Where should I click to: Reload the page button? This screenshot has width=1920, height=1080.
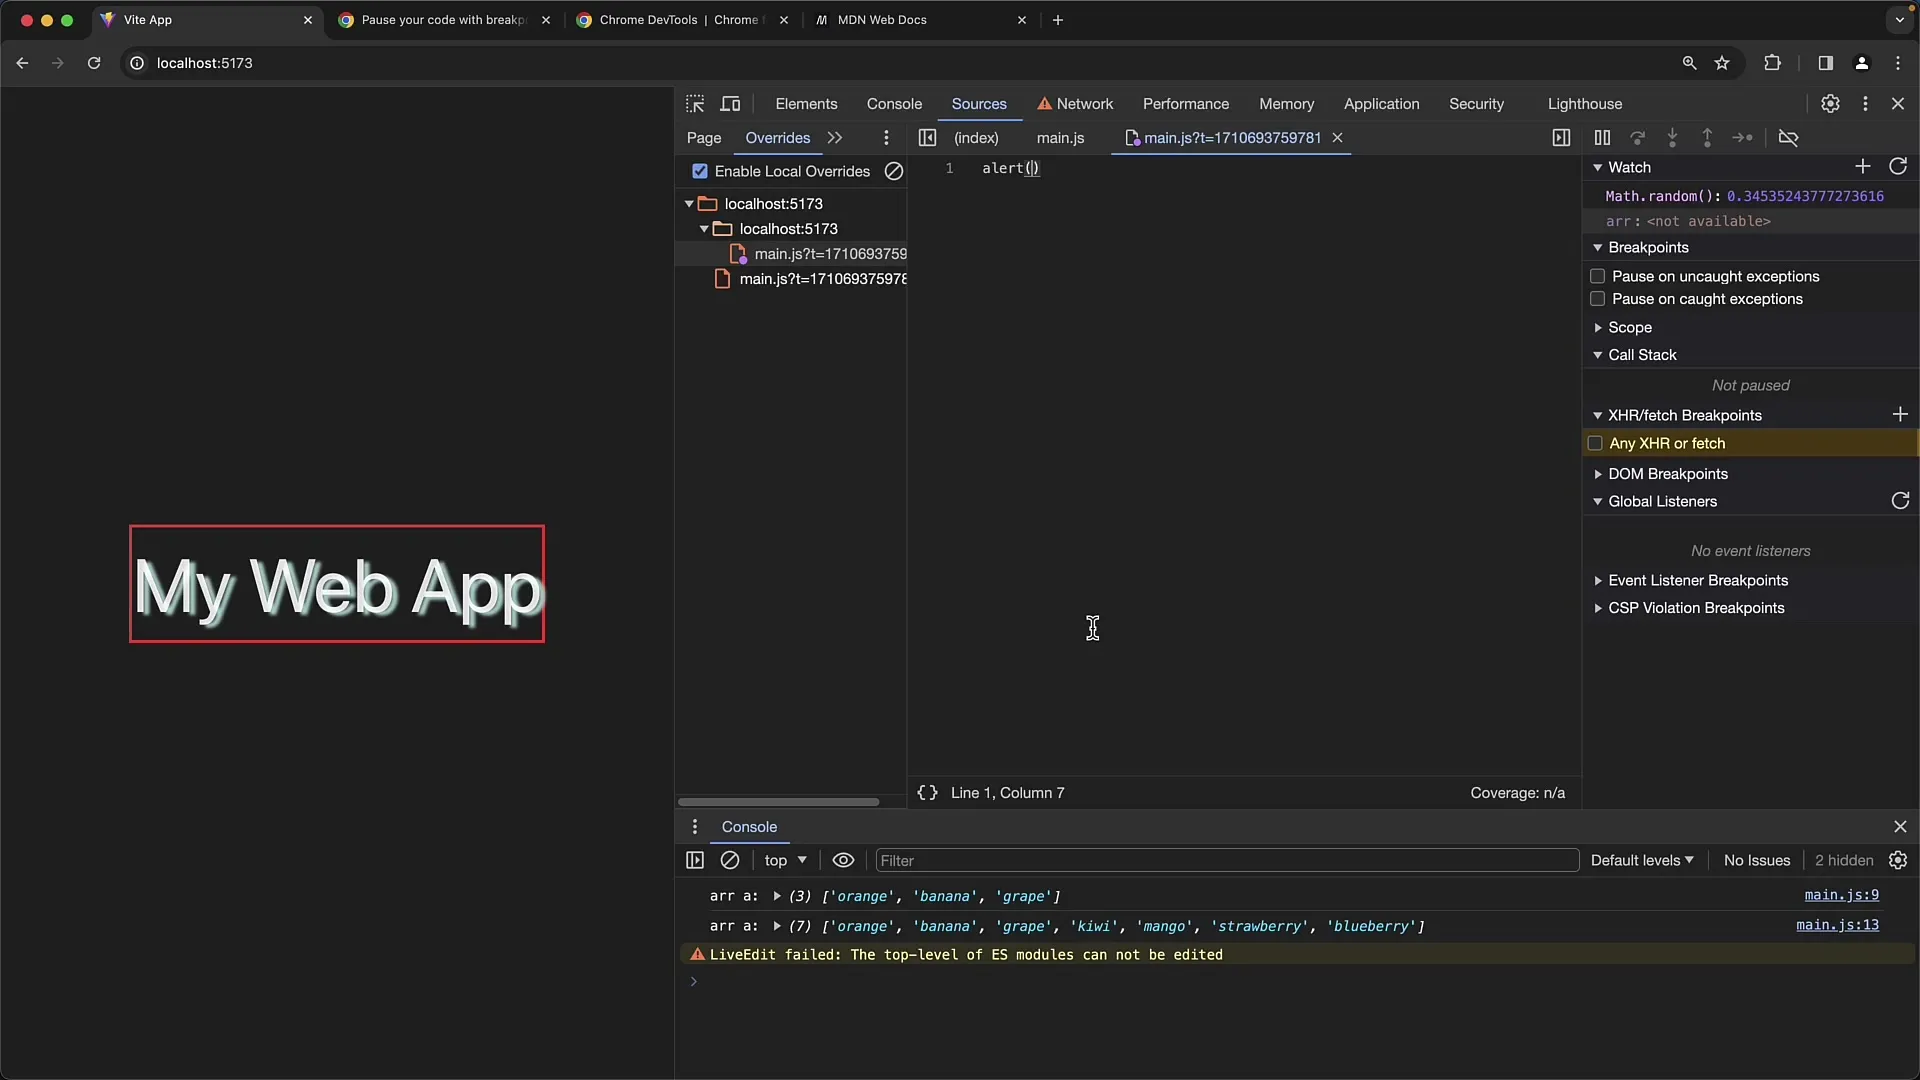coord(94,63)
